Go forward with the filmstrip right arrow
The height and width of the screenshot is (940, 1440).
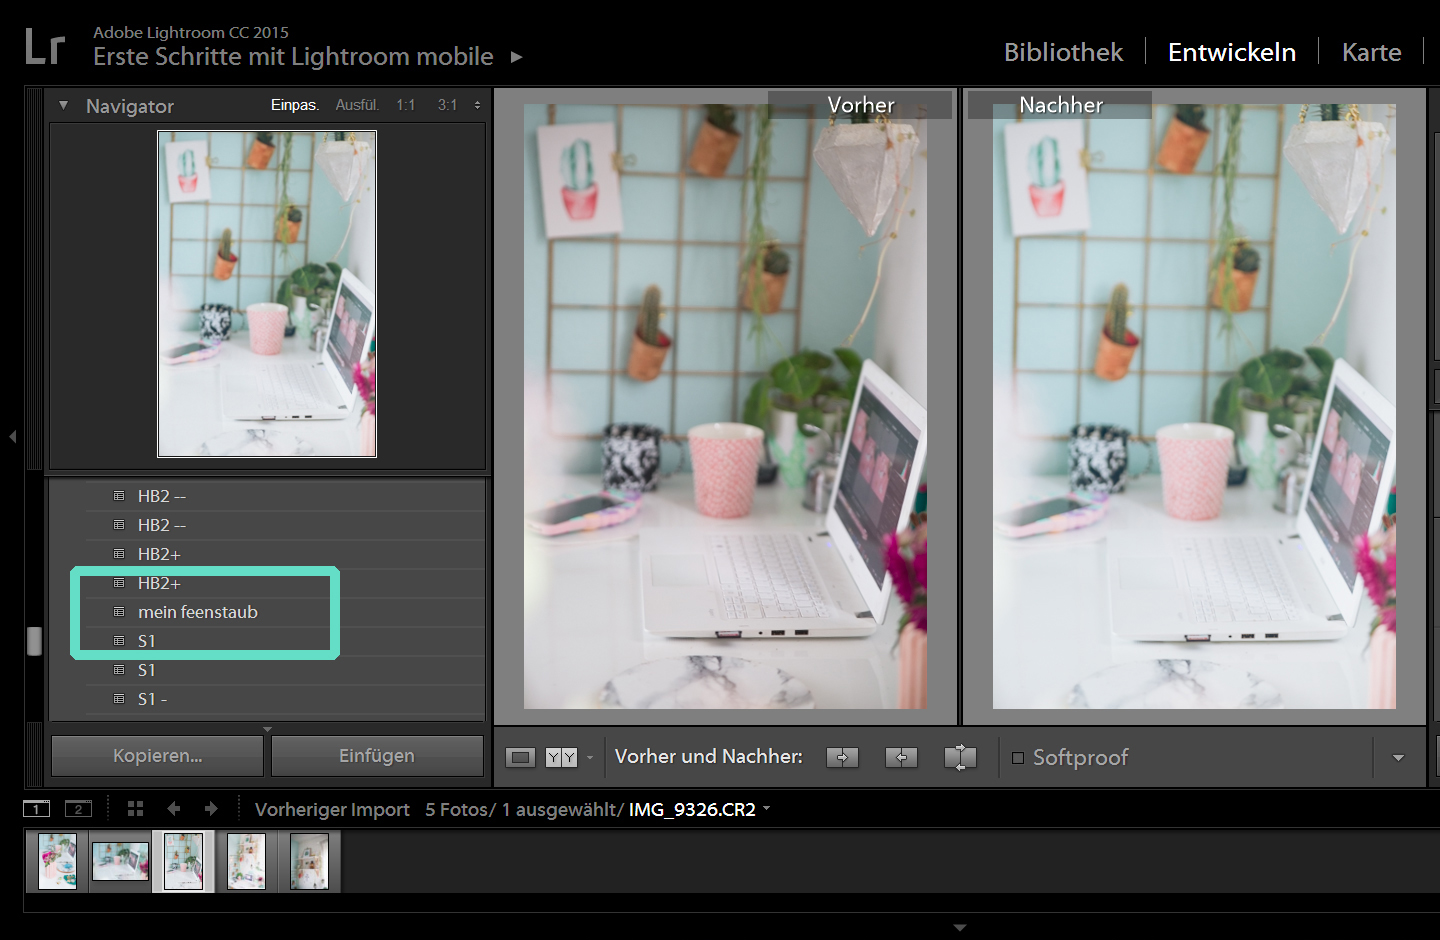coord(211,809)
